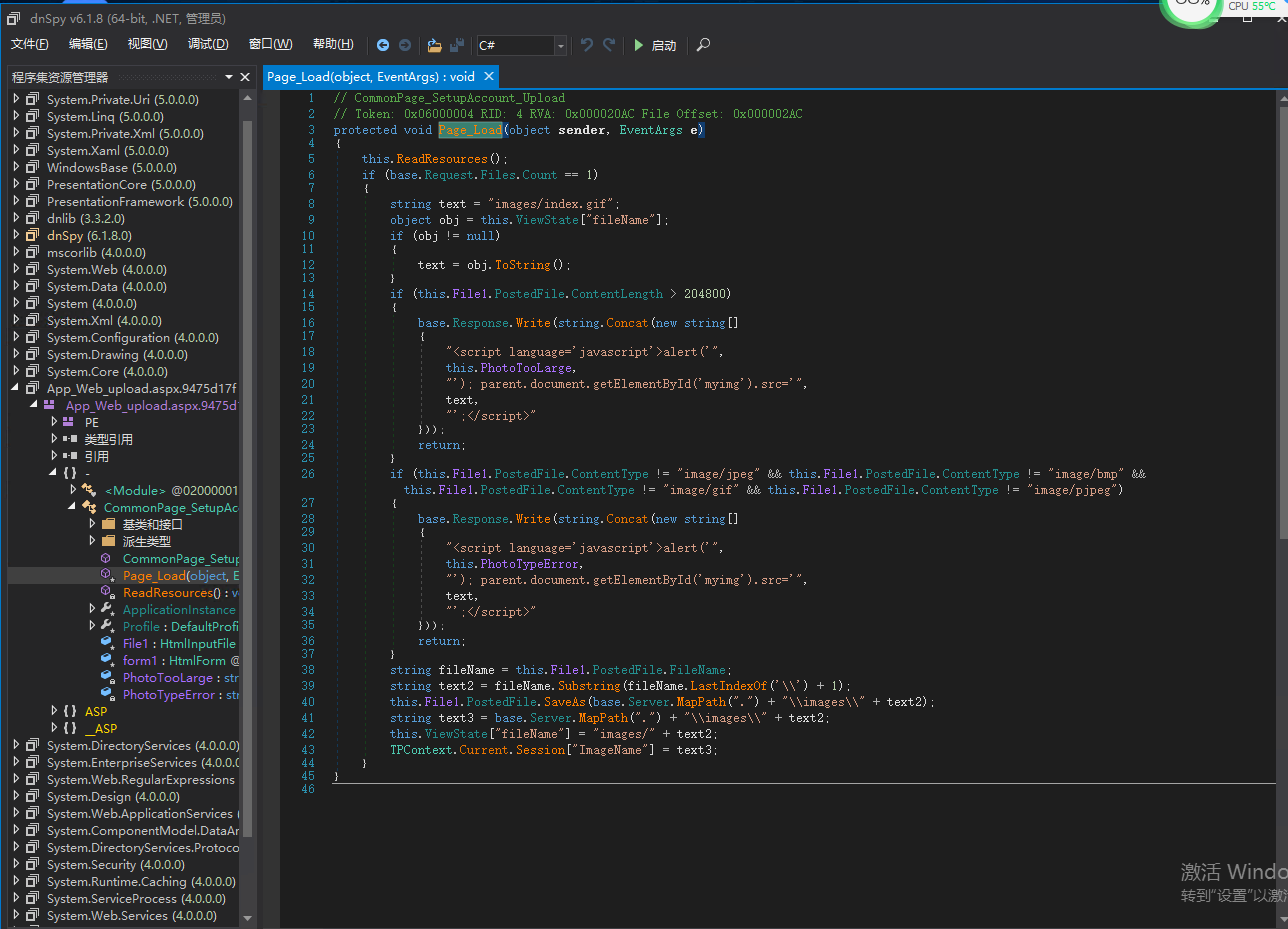
Task: Close the 程序集资源管理器 panel
Action: coord(245,77)
